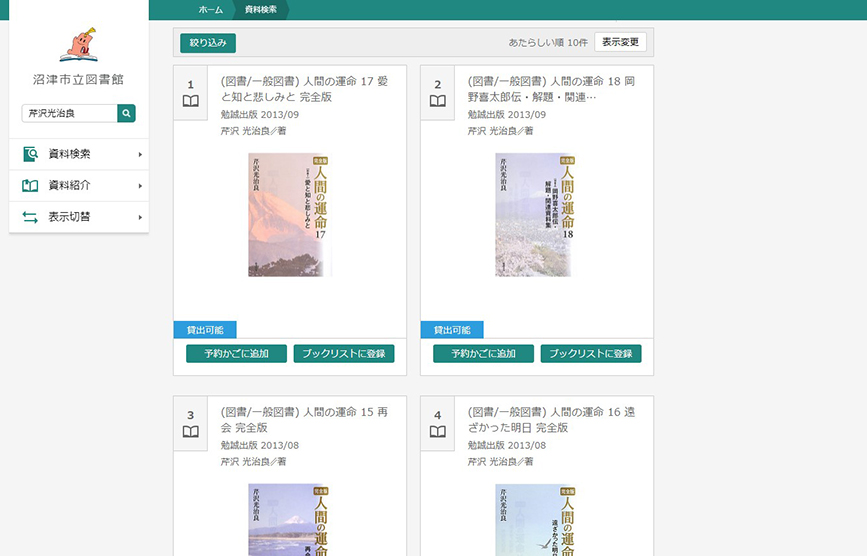Expand the 資料検索 menu arrow
Image resolution: width=867 pixels, height=556 pixels.
pos(140,155)
